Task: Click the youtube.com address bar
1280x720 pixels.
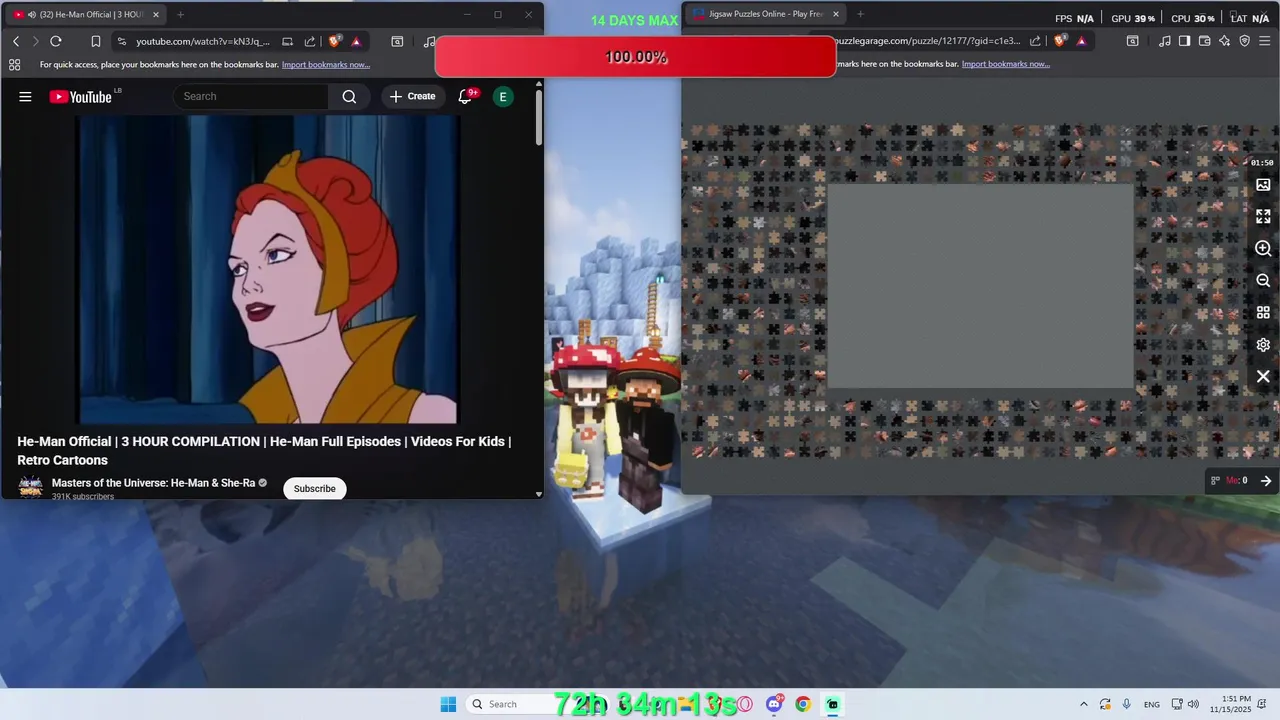Action: [203, 41]
